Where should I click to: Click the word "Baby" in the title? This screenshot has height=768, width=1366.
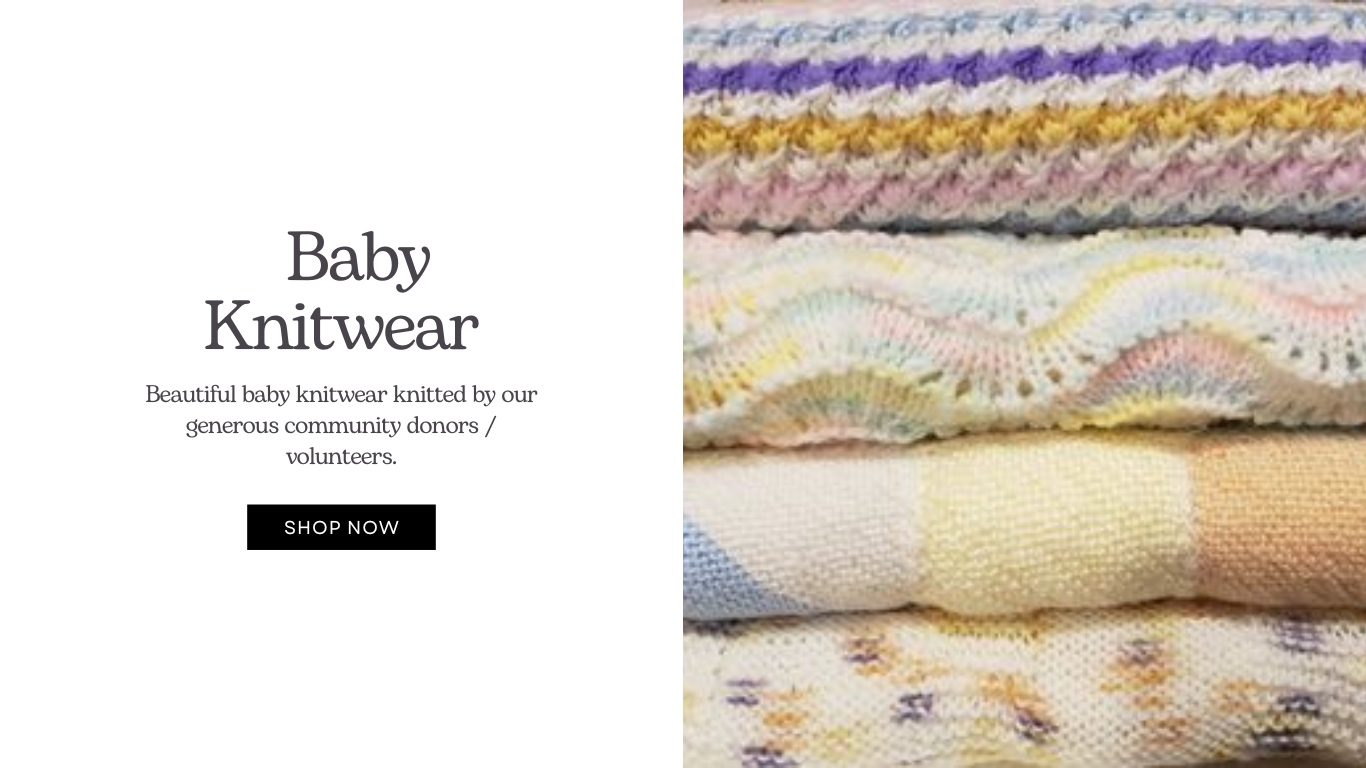358,259
